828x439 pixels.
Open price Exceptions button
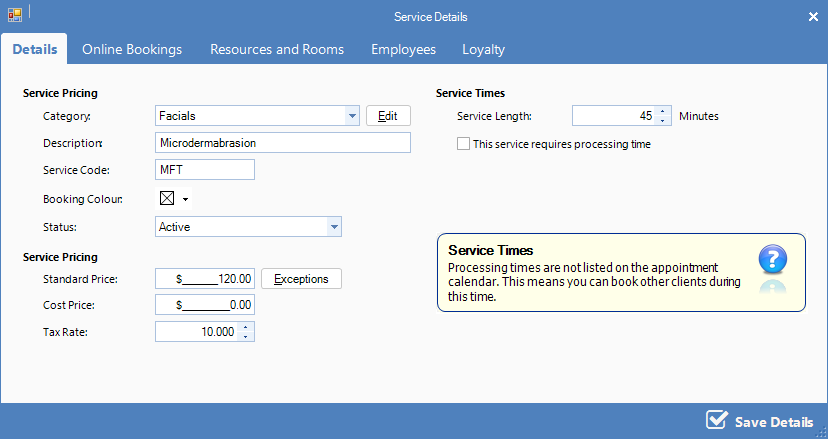(x=301, y=278)
